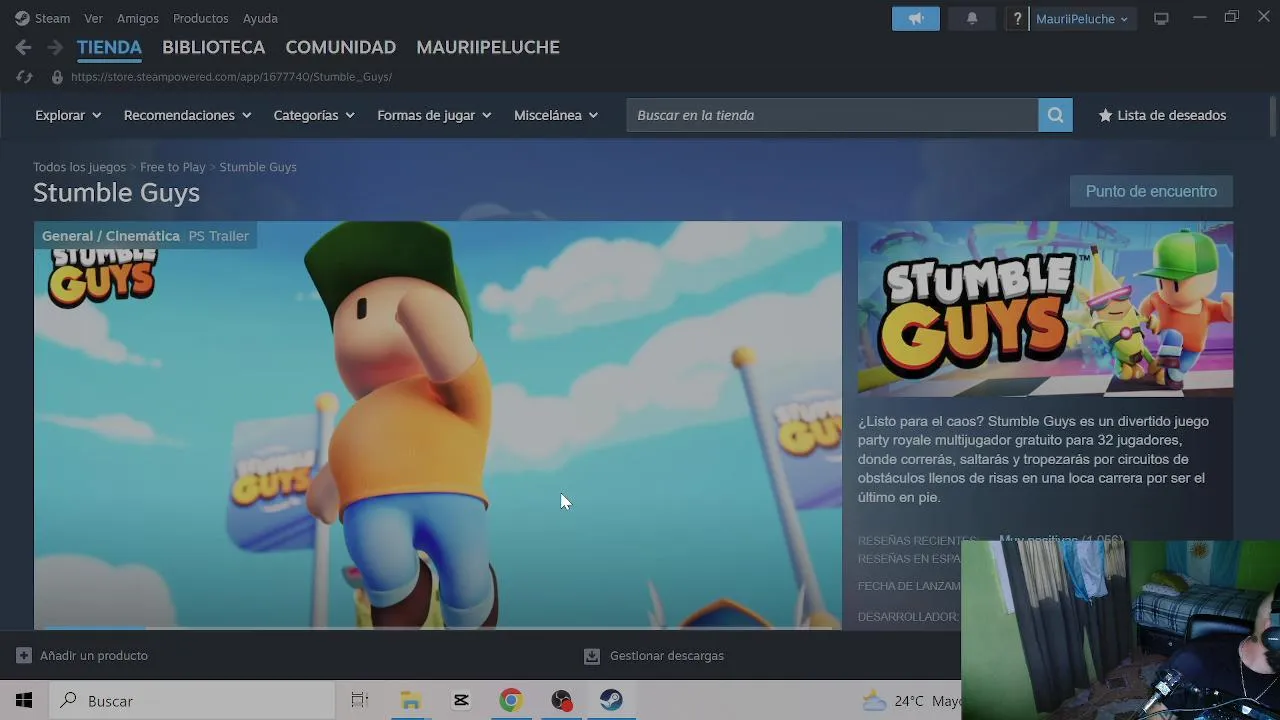Image resolution: width=1280 pixels, height=720 pixels.
Task: Expand the Miscelánea dropdown
Action: click(556, 115)
